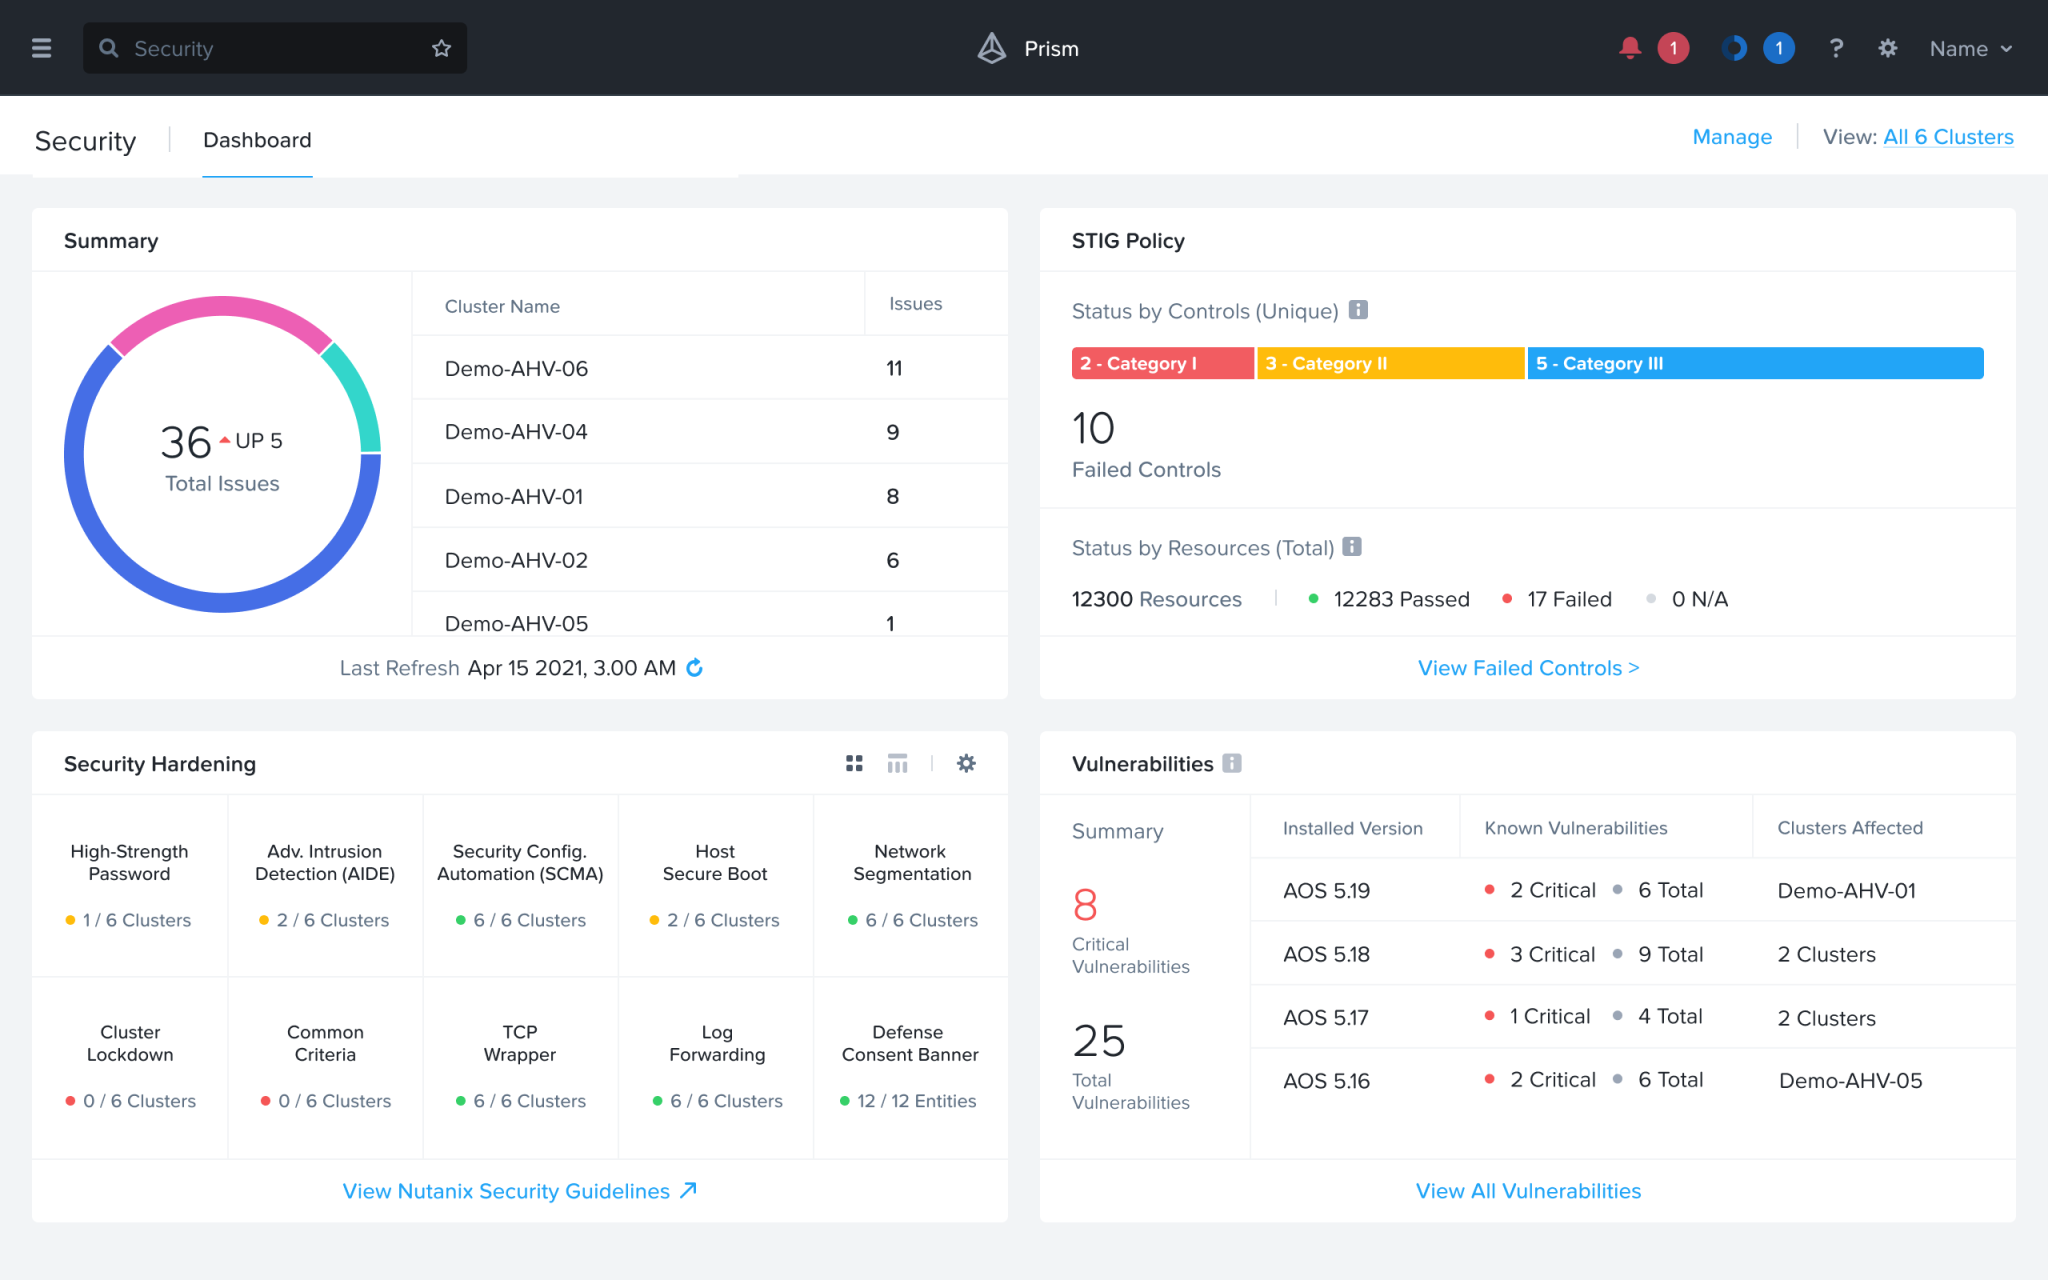Viewport: 2048px width, 1280px height.
Task: Click the View Failed Controls link
Action: pos(1527,667)
